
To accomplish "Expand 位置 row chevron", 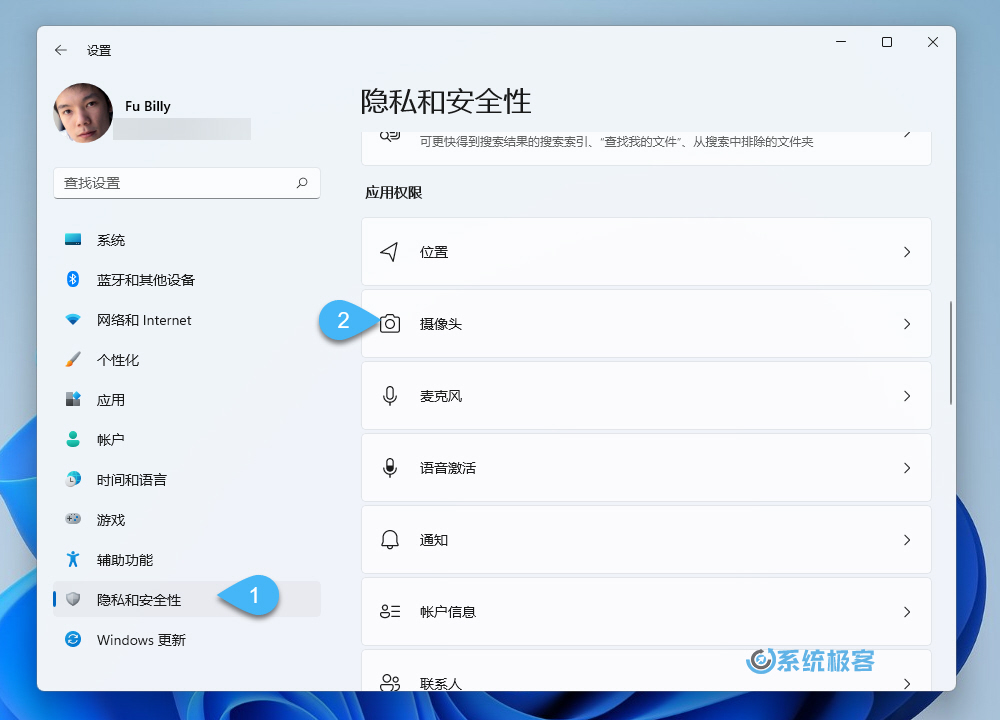I will coord(907,253).
